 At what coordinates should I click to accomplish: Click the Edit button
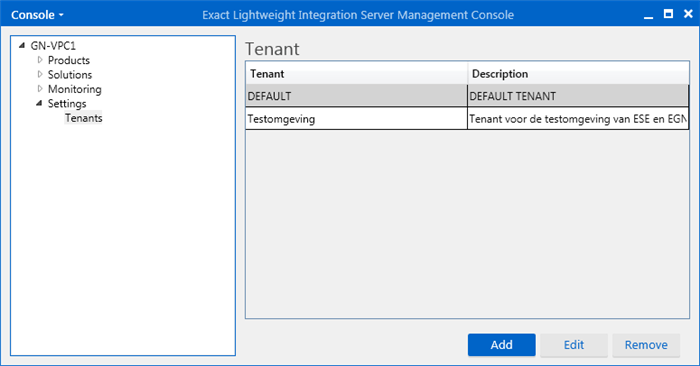(x=574, y=345)
